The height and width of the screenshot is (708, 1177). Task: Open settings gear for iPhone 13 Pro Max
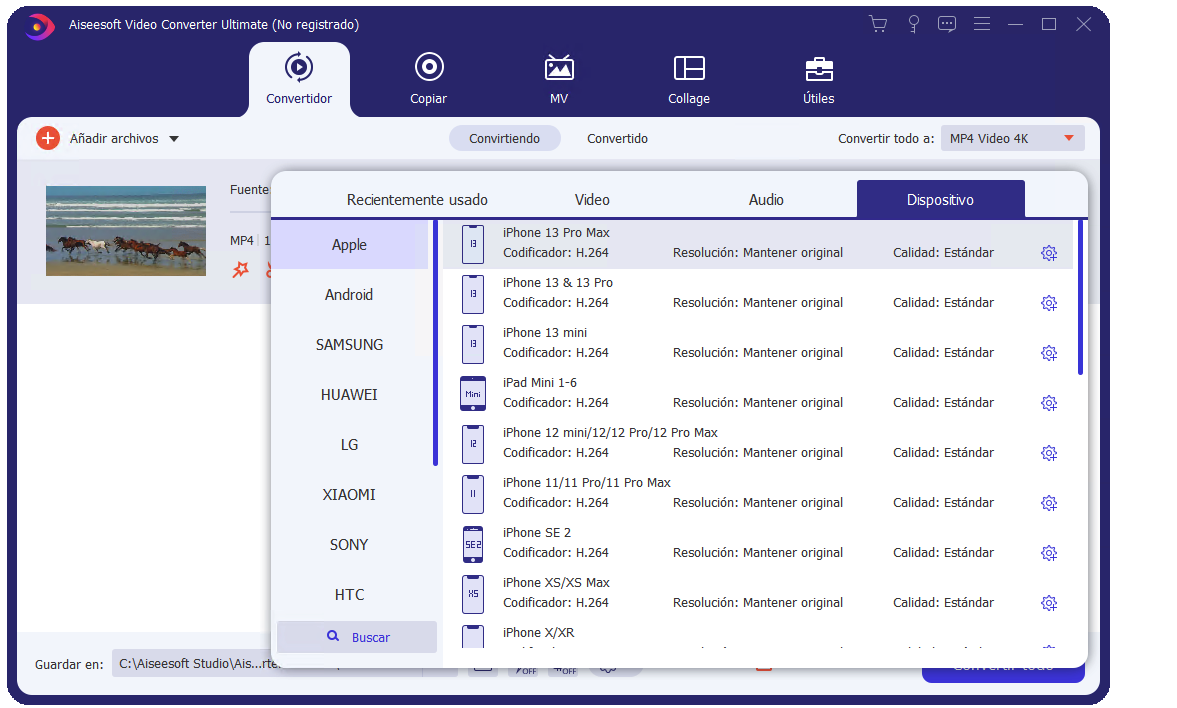click(1049, 253)
